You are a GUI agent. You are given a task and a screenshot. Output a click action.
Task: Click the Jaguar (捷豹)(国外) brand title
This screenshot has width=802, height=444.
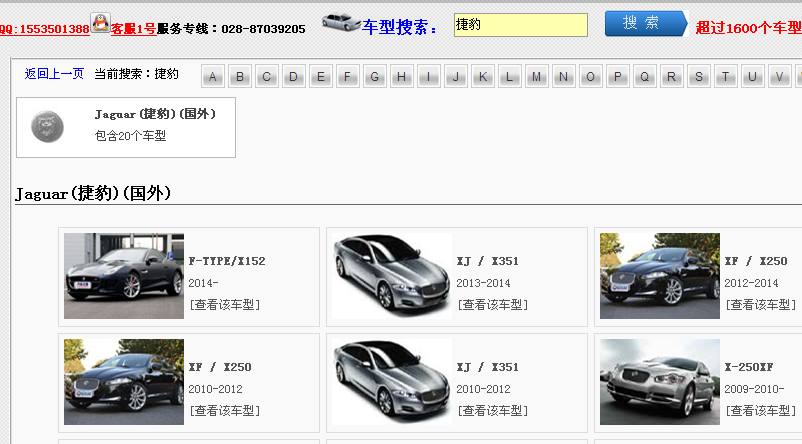(155, 114)
